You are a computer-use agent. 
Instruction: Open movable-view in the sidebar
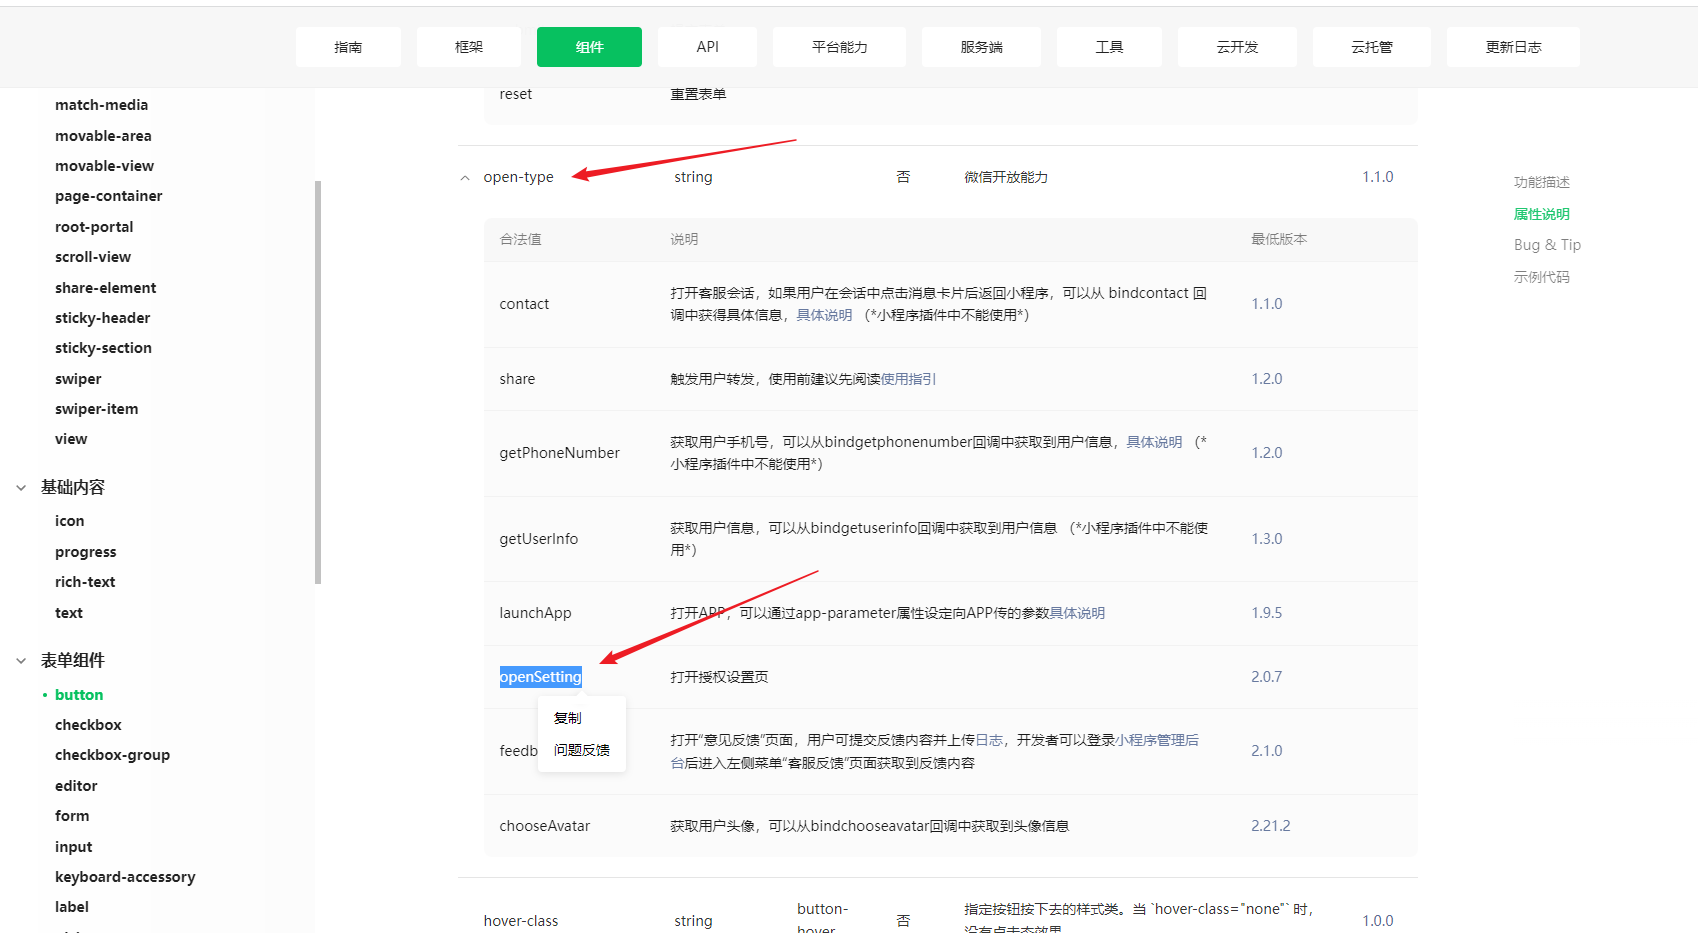click(x=104, y=166)
